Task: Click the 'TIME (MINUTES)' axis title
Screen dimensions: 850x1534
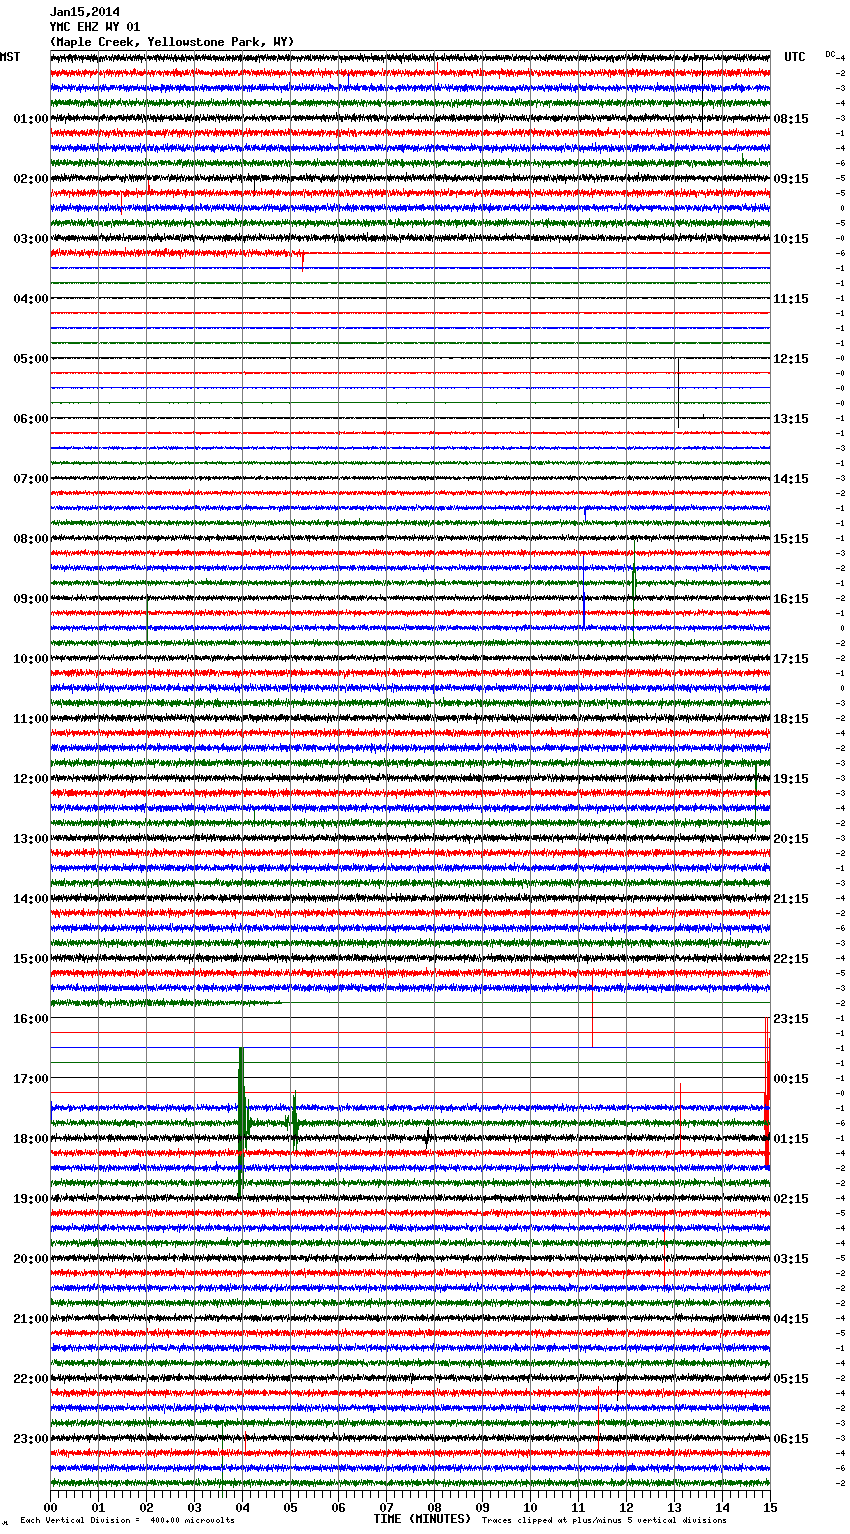Action: 422,1519
